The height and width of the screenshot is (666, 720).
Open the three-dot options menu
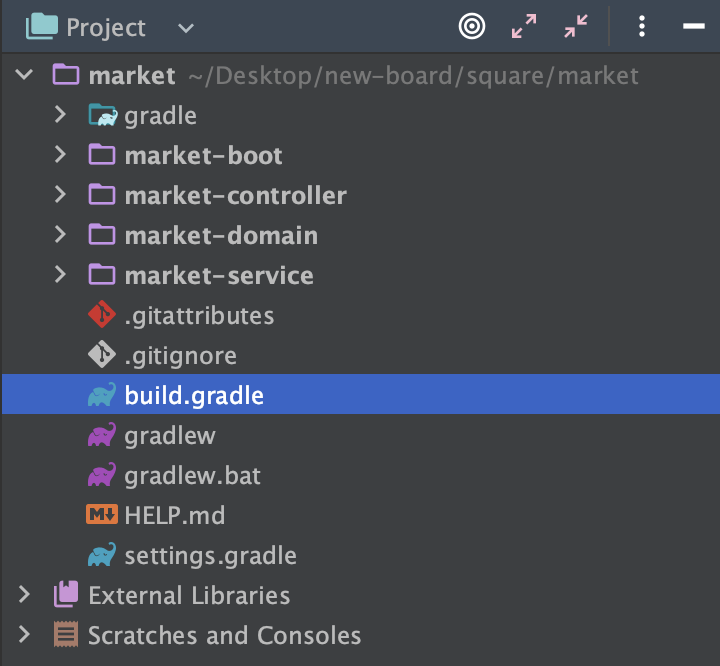tap(642, 26)
